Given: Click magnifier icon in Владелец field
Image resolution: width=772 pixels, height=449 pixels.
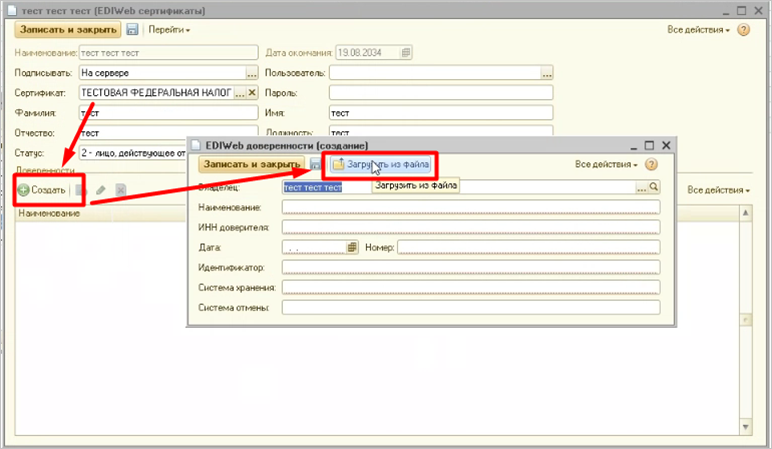Looking at the screenshot, I should (x=654, y=187).
